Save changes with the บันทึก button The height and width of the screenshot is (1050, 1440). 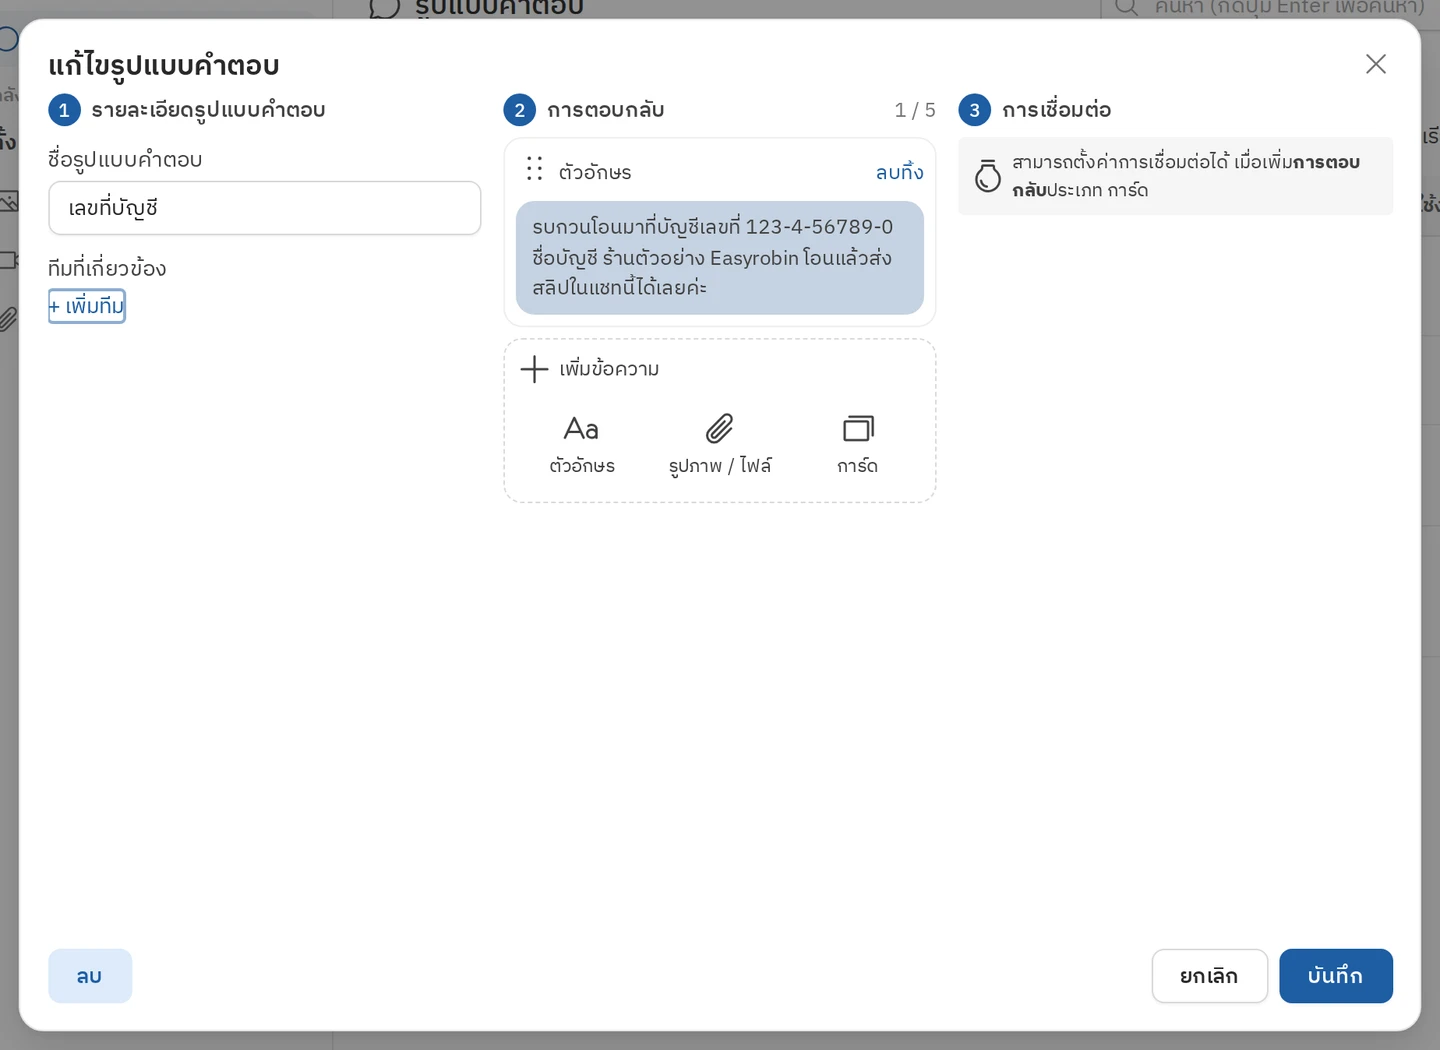pyautogui.click(x=1336, y=976)
